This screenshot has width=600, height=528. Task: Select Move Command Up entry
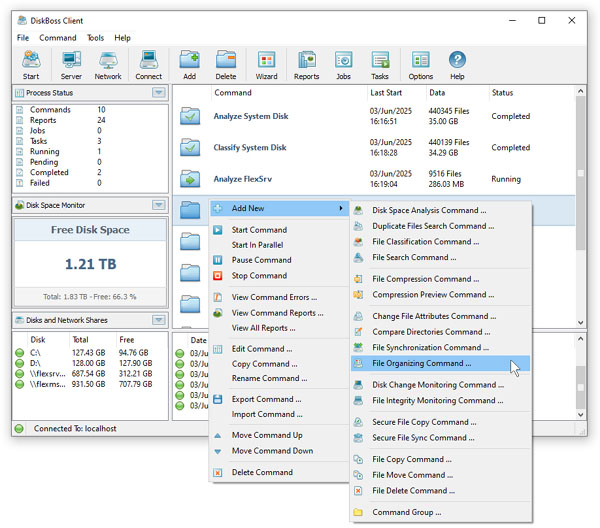tap(279, 435)
